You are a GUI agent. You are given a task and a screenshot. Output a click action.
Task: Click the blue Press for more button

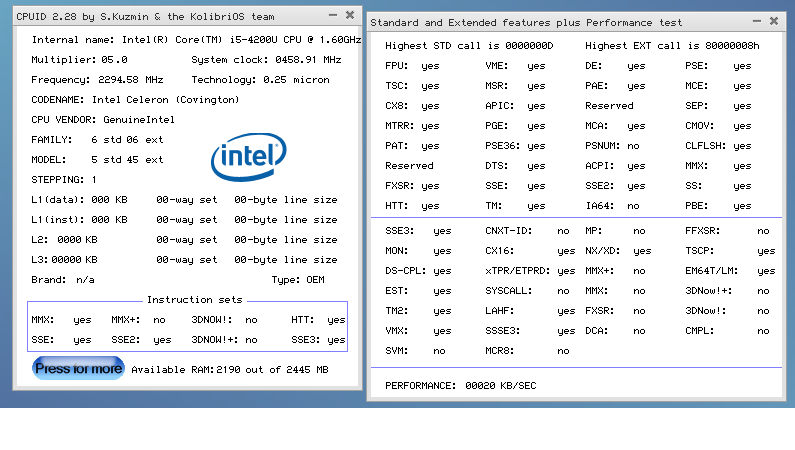78,369
